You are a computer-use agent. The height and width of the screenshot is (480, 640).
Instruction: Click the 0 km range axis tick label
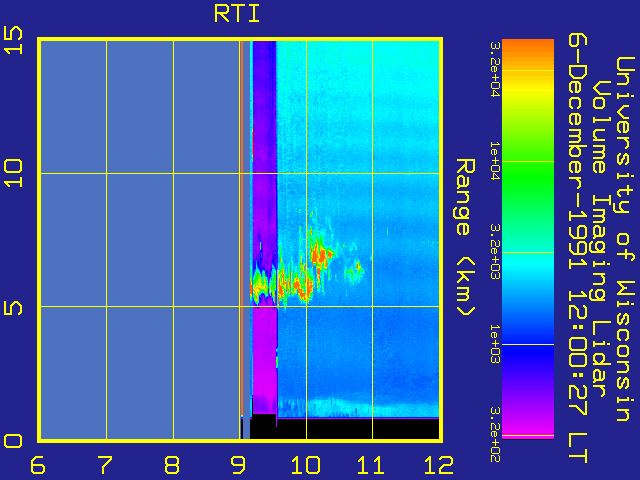(x=13, y=441)
